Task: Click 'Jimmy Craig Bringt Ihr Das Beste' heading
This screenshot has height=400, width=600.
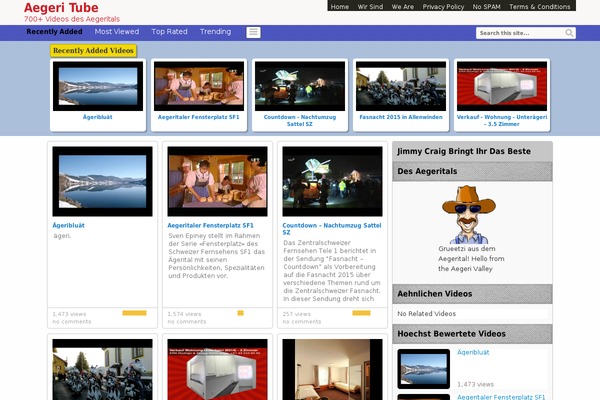Action: tap(464, 151)
